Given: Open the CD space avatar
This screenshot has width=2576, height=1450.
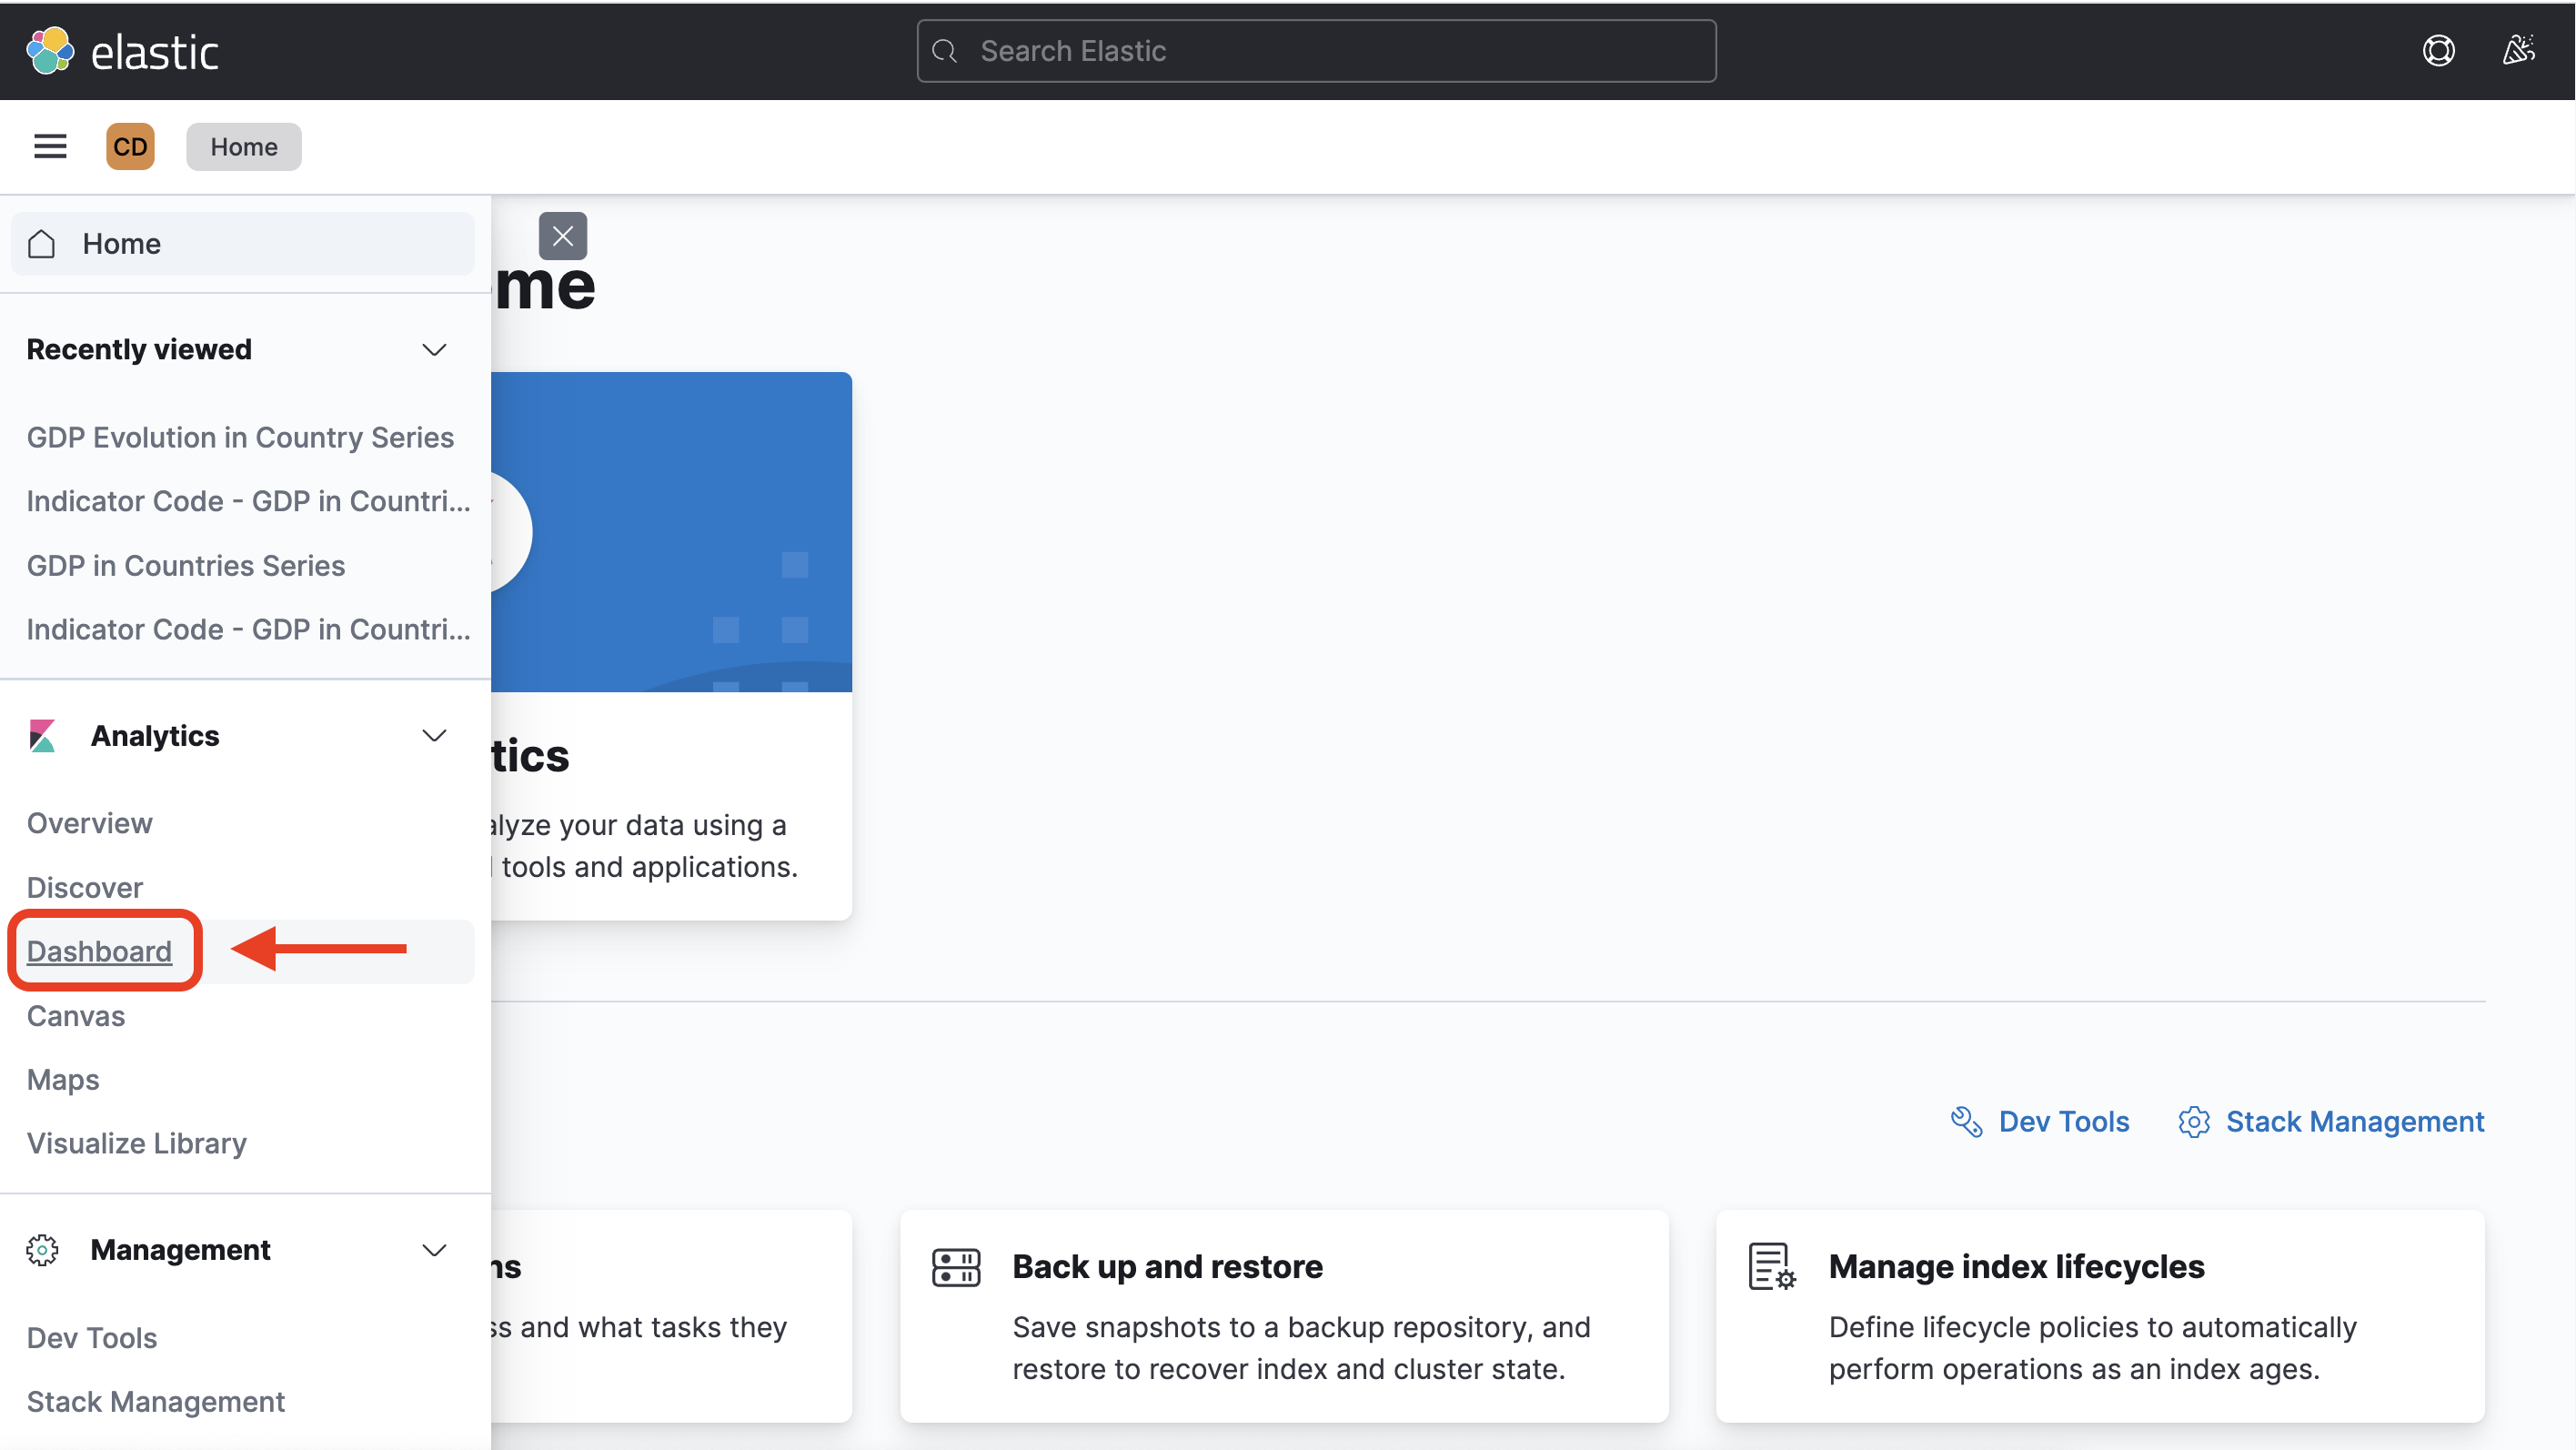Looking at the screenshot, I should (x=130, y=147).
